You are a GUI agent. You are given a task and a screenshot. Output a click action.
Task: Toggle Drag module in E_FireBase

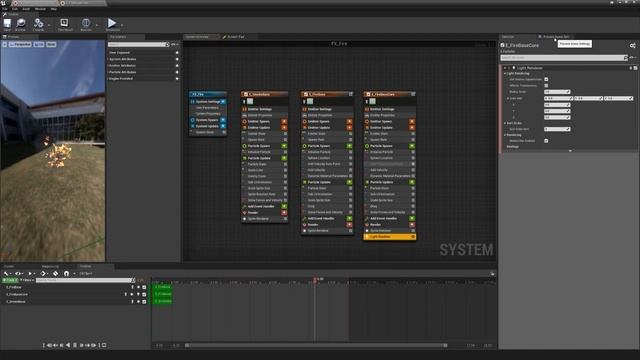click(x=350, y=207)
